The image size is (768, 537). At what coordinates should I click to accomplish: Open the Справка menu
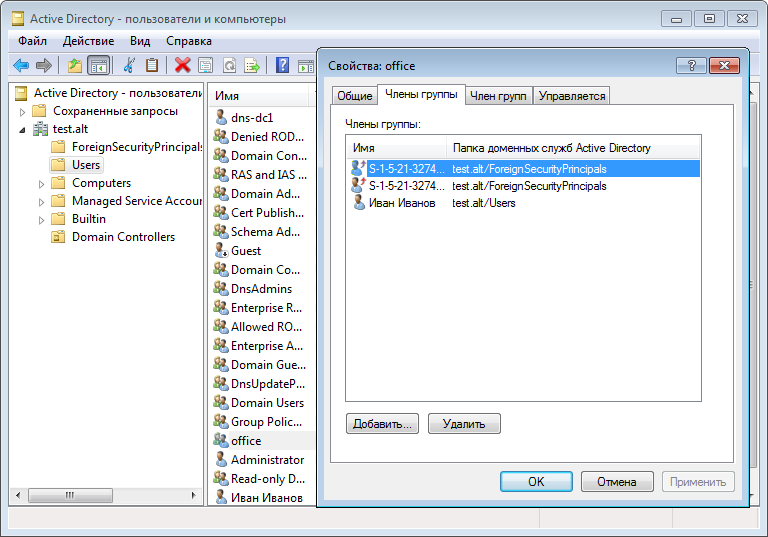tap(189, 41)
